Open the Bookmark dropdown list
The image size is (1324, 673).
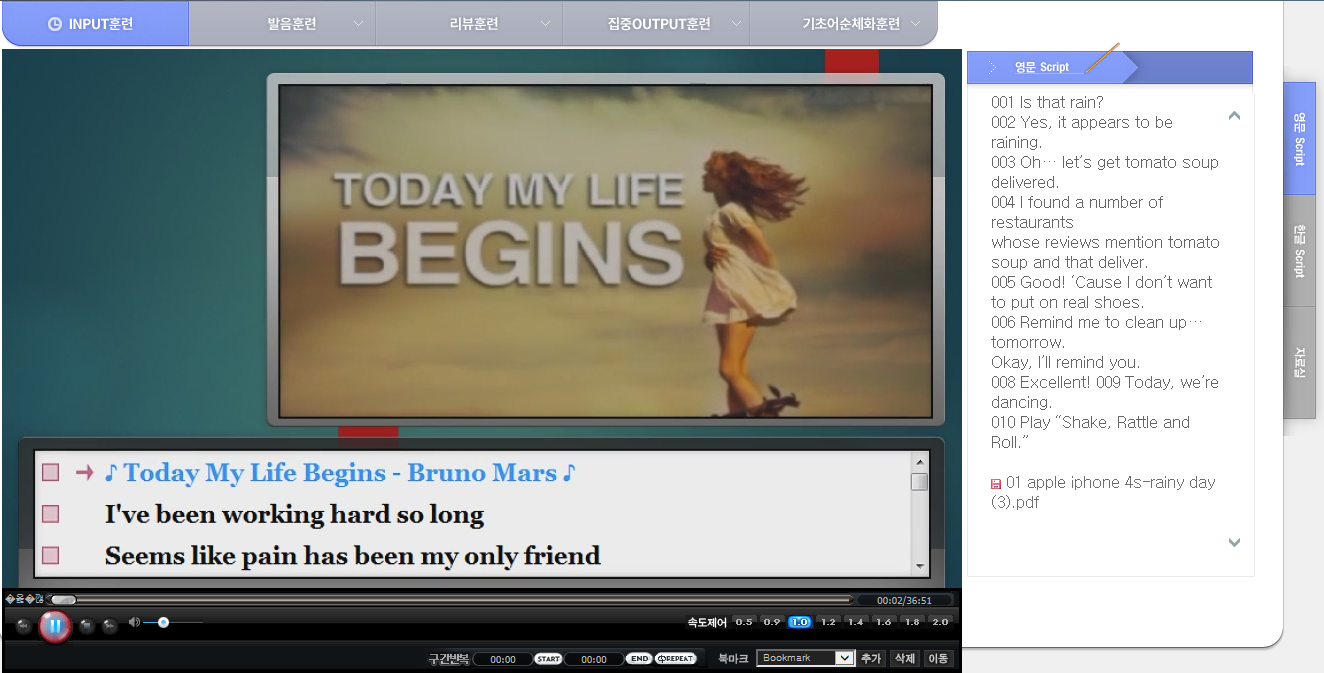[844, 658]
